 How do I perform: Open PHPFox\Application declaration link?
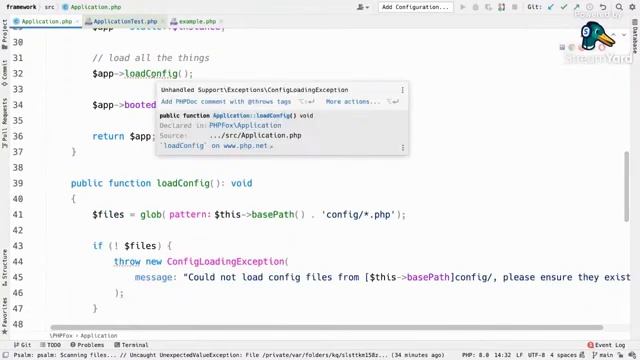(x=245, y=125)
